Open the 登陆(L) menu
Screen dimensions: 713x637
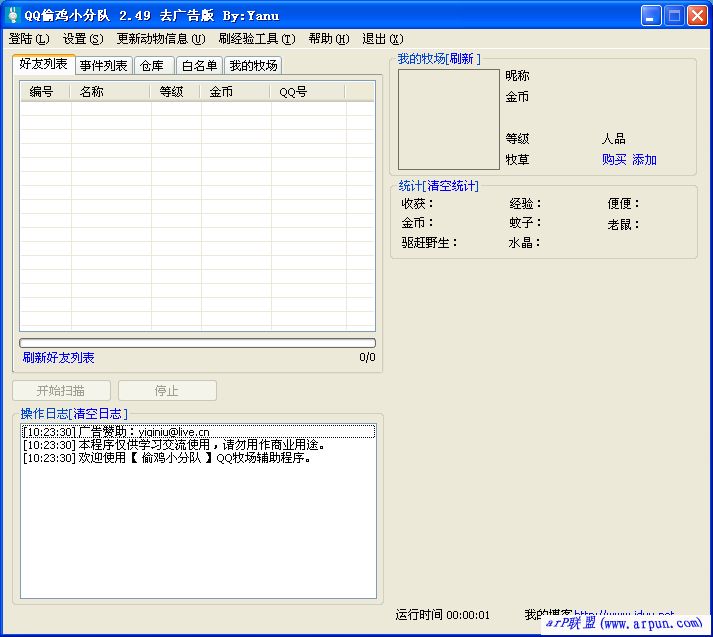pos(29,39)
